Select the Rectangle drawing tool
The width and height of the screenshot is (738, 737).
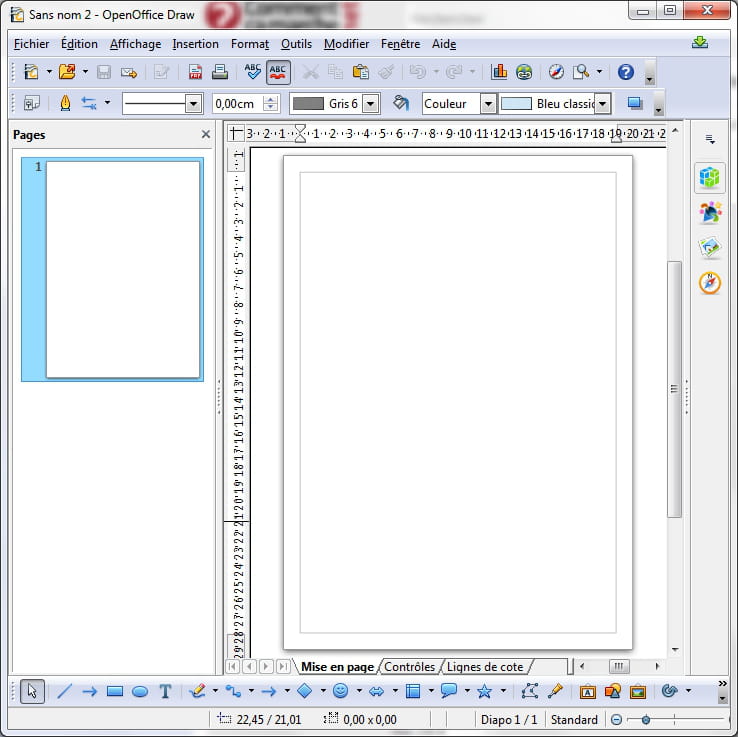click(114, 691)
